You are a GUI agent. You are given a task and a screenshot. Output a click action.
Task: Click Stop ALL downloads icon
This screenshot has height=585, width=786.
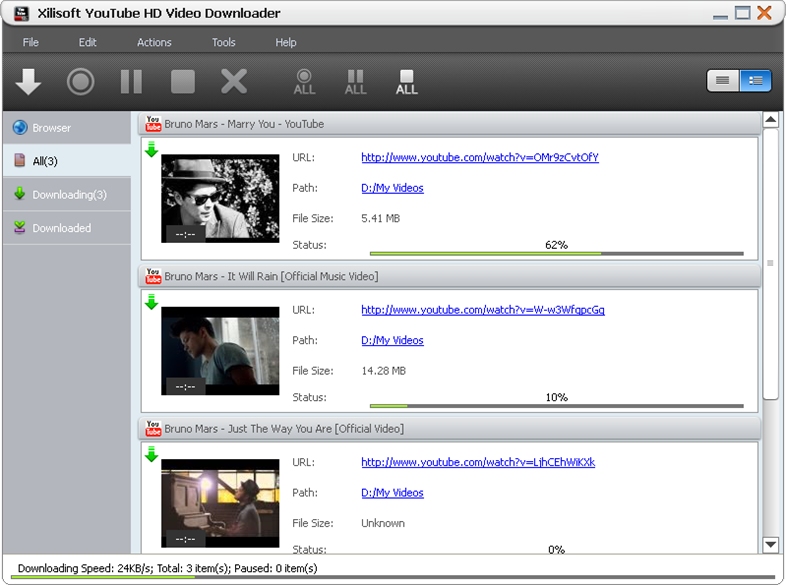(x=407, y=82)
